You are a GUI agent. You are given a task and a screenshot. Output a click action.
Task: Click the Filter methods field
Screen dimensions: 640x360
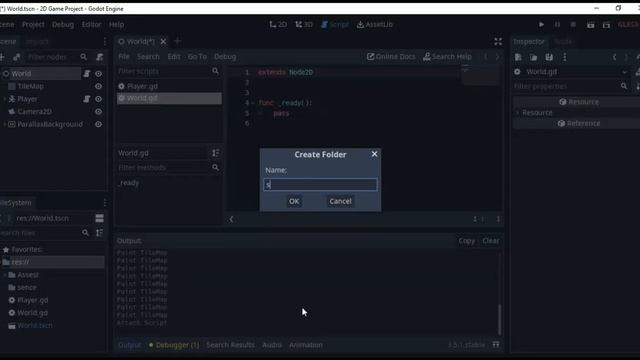163,167
